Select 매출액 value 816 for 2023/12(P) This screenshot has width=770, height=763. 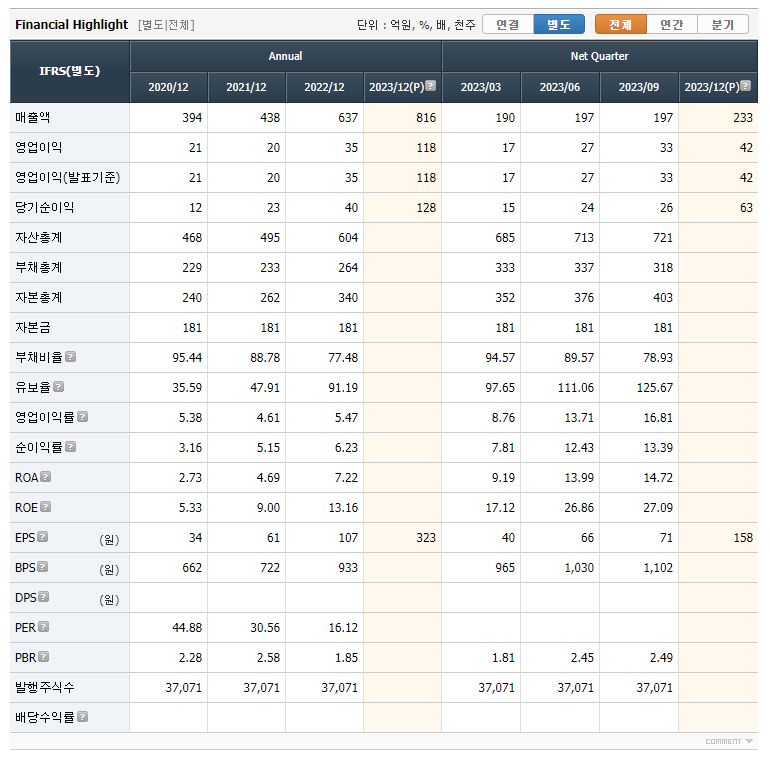426,118
